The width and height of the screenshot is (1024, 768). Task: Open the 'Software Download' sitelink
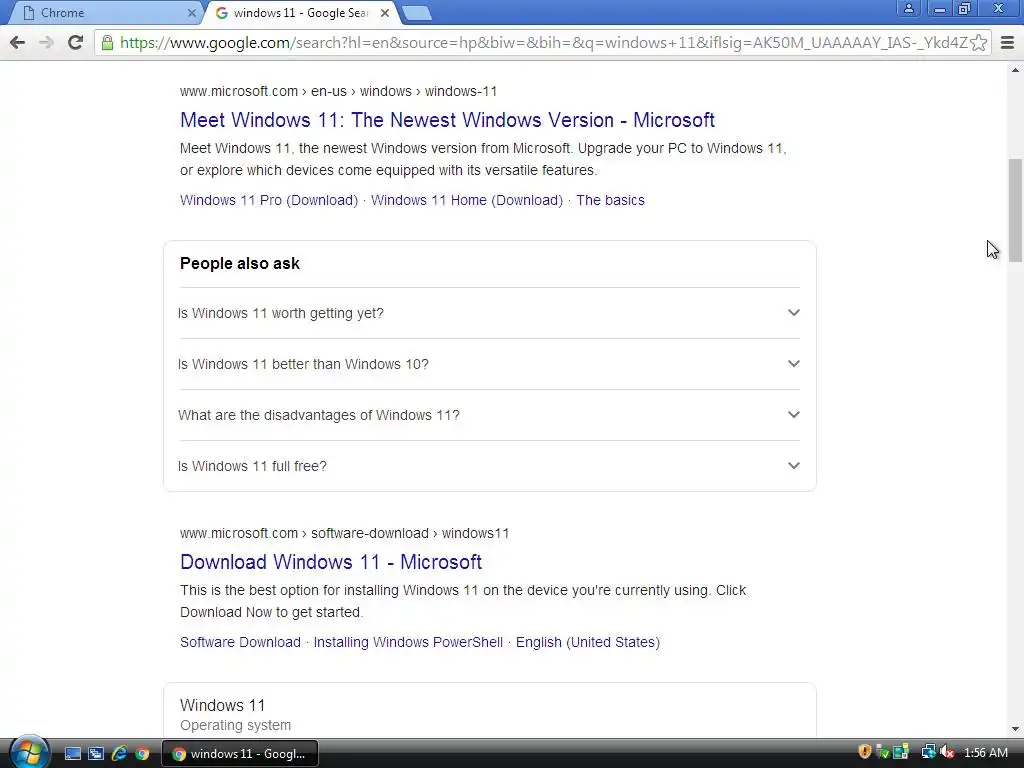[x=240, y=643]
